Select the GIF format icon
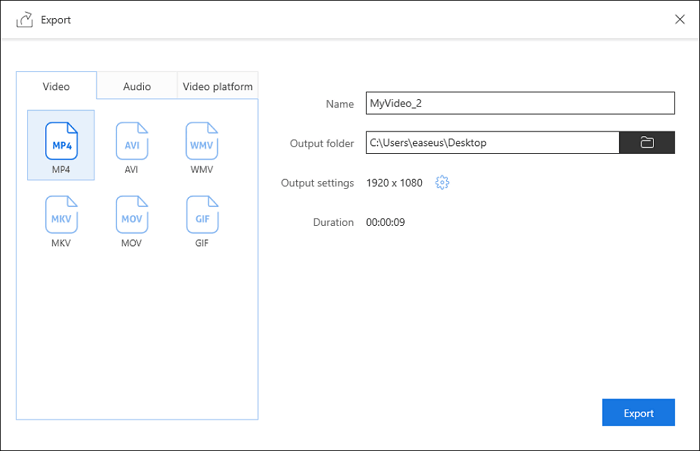 201,217
